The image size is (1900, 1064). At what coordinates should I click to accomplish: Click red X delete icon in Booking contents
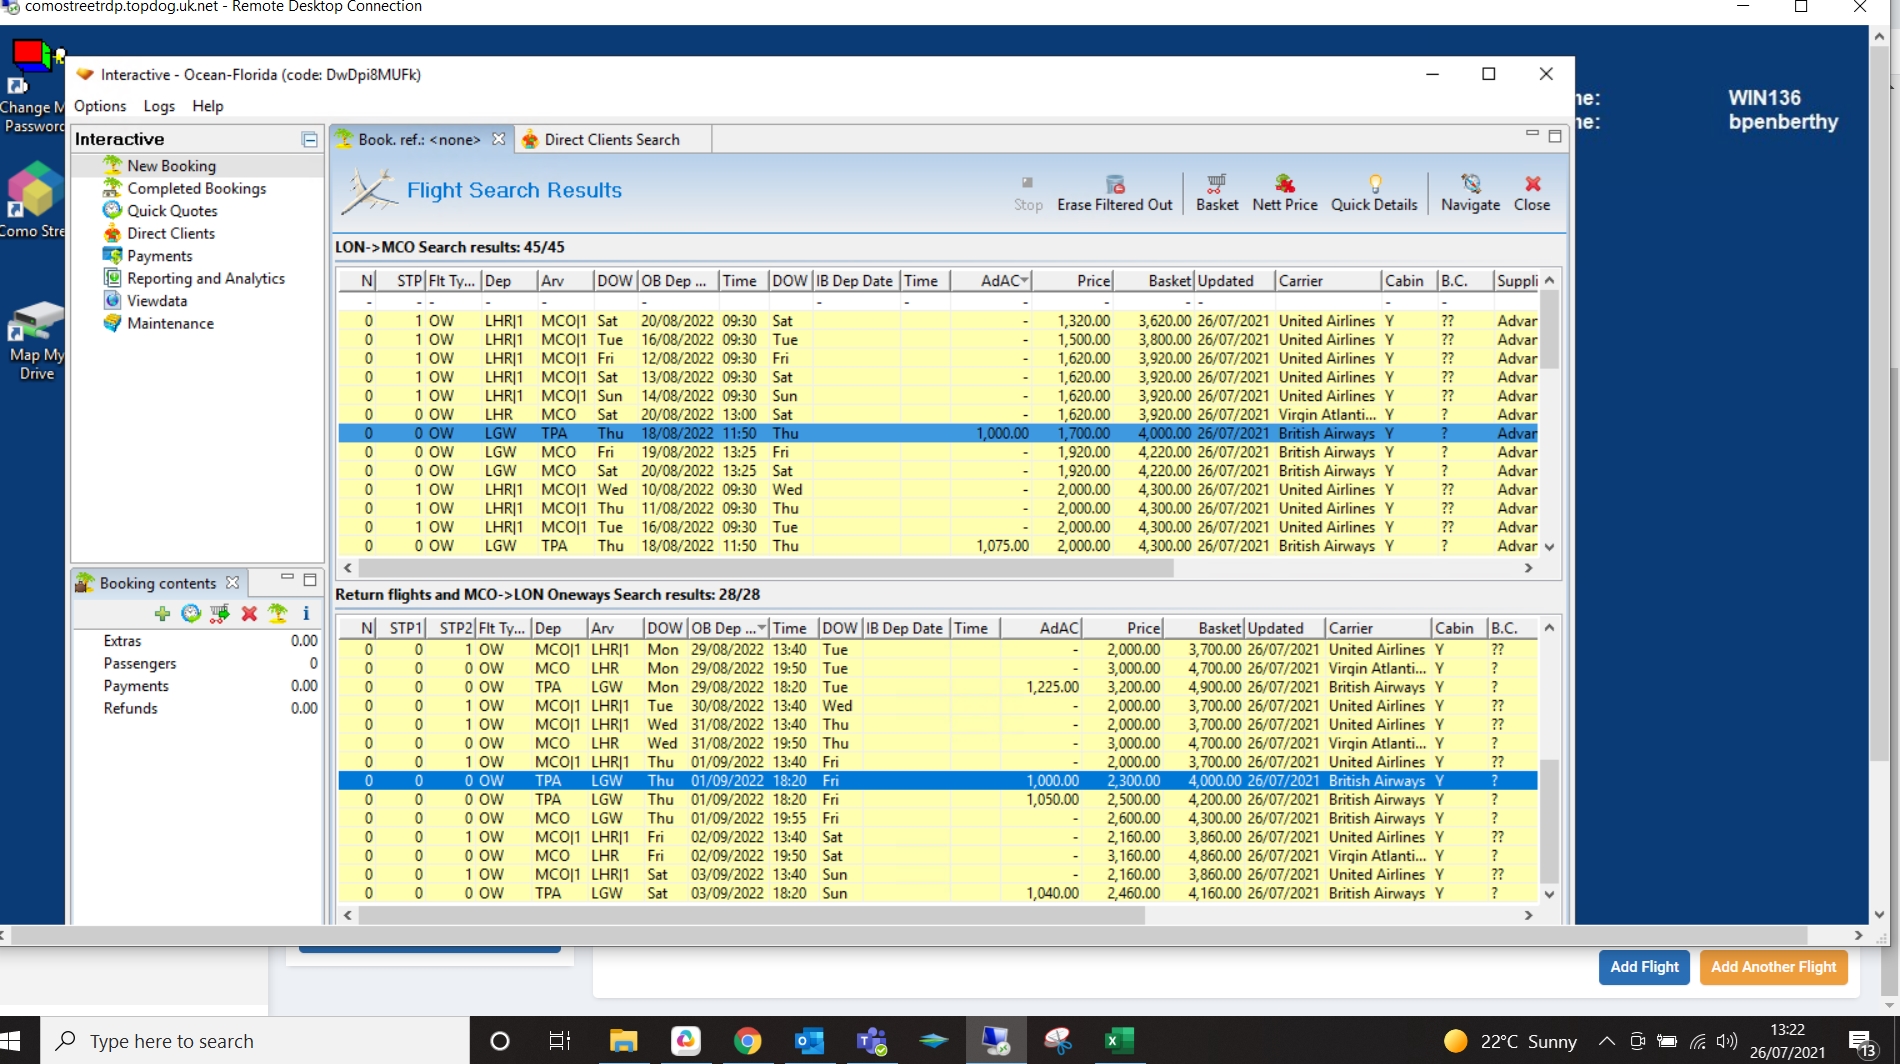(249, 613)
